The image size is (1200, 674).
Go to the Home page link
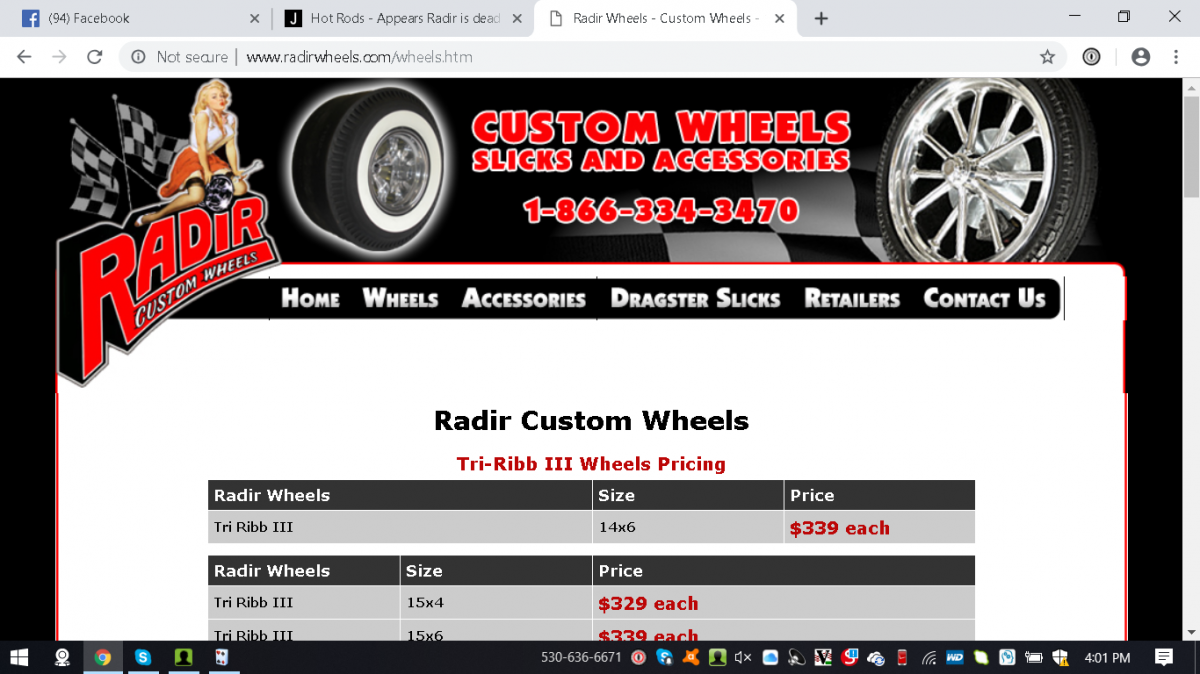coord(310,298)
